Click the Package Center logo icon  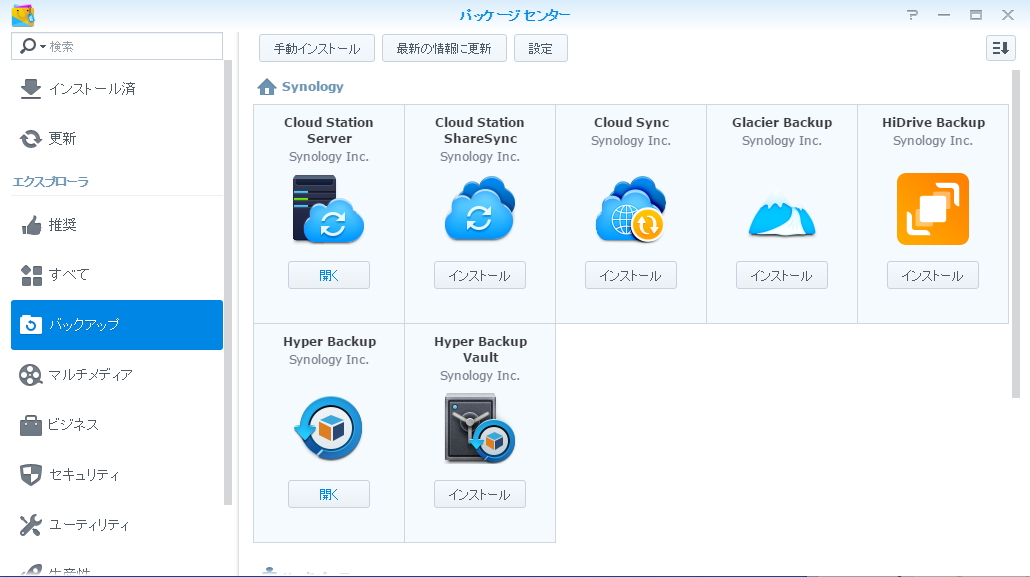click(x=23, y=15)
